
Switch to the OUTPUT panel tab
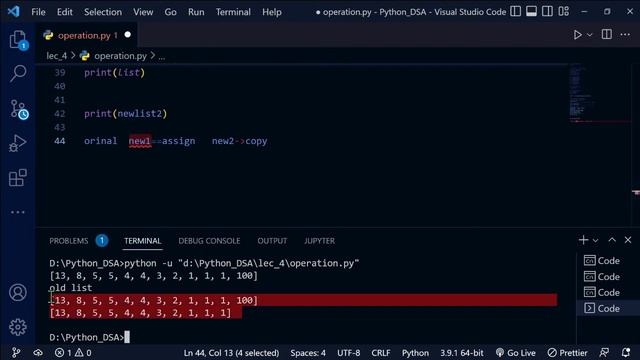click(x=272, y=241)
